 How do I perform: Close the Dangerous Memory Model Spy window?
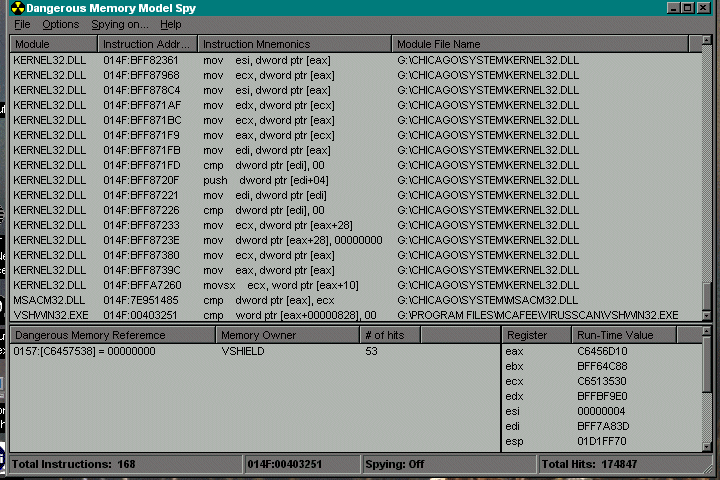click(703, 8)
